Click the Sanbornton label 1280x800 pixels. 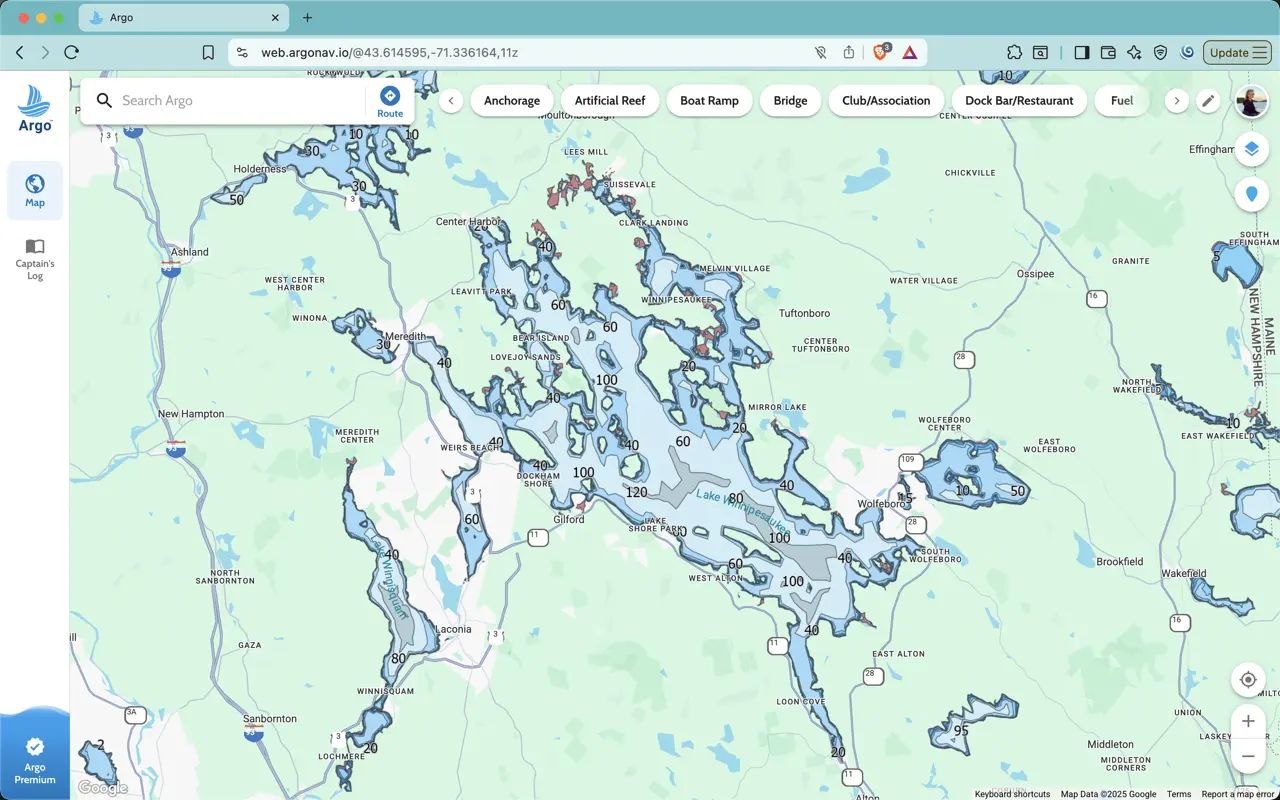(270, 718)
